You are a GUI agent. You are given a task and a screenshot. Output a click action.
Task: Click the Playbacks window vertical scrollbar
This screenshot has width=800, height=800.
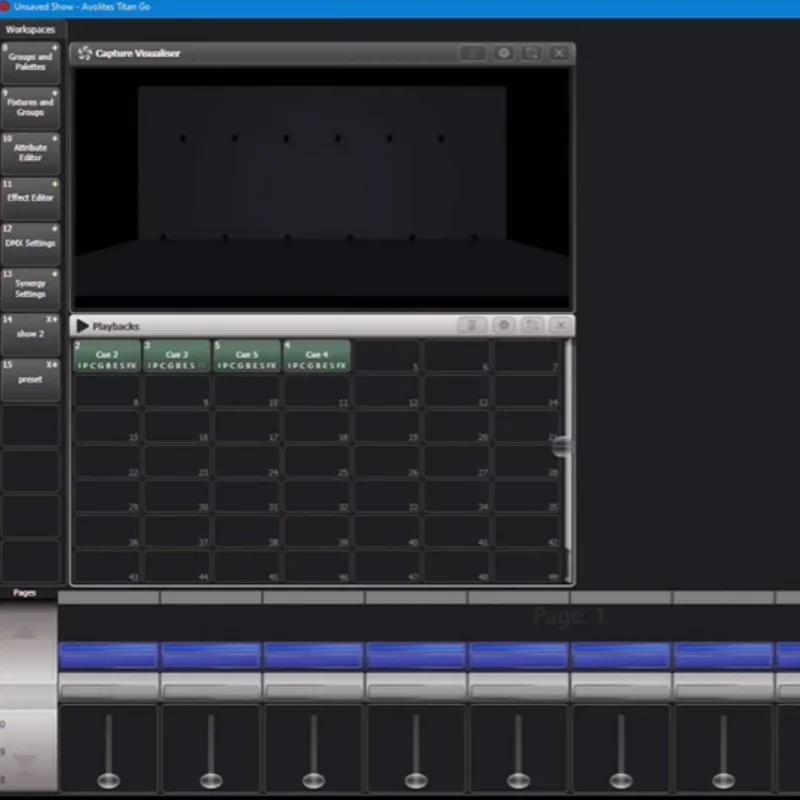(x=565, y=446)
